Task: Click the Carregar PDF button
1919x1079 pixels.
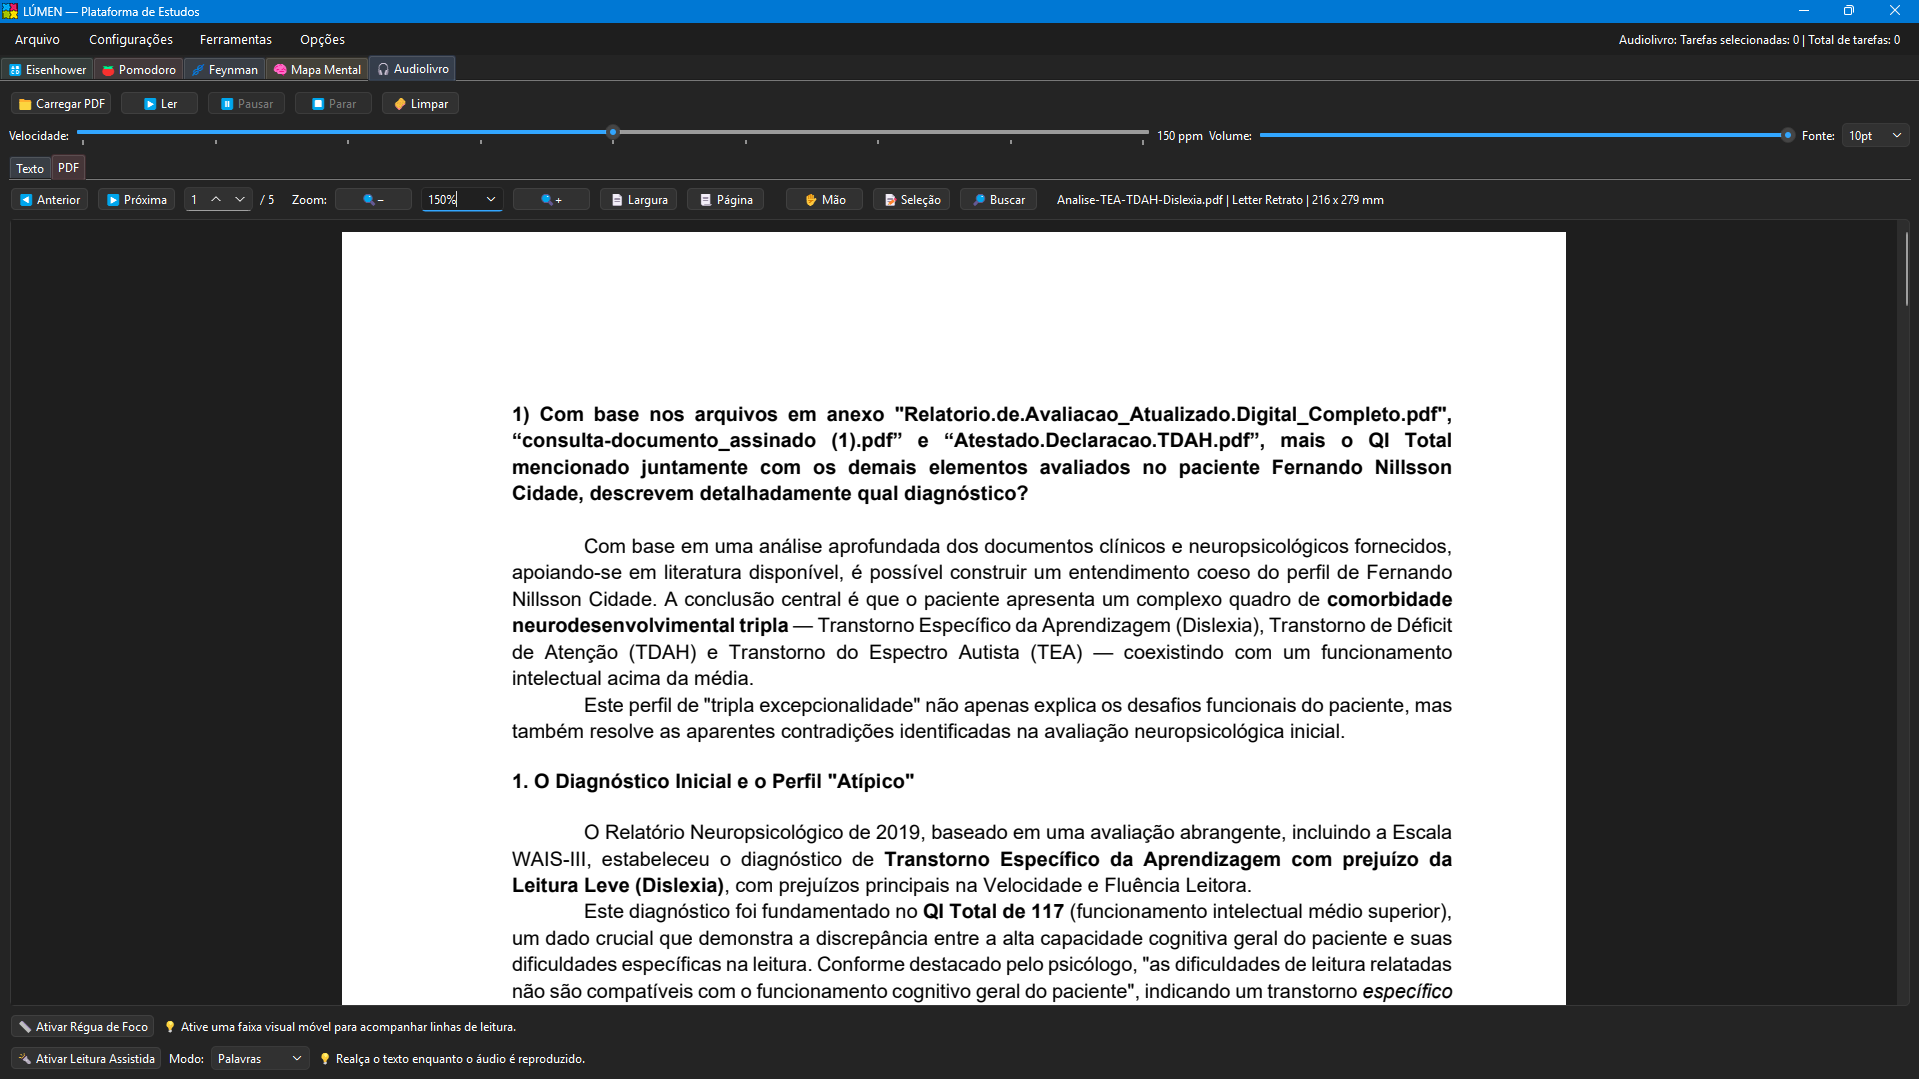Action: pyautogui.click(x=61, y=104)
